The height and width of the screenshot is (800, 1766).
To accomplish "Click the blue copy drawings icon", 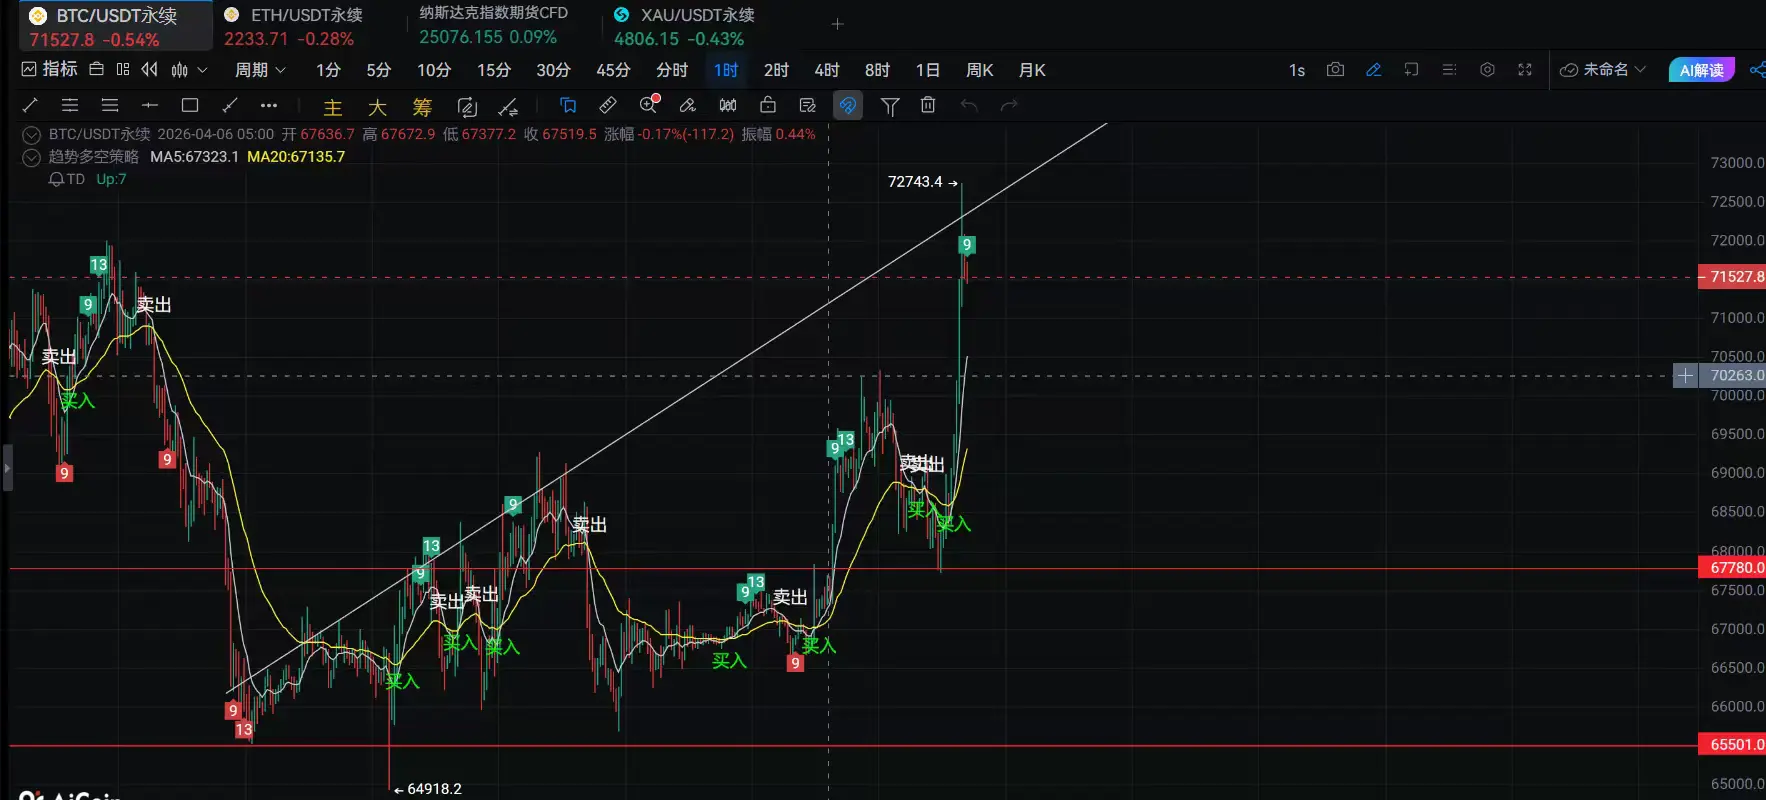I will tap(568, 105).
